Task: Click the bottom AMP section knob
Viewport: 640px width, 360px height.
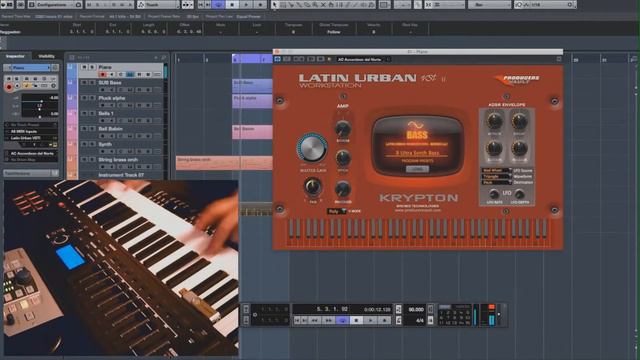Action: pos(343,189)
